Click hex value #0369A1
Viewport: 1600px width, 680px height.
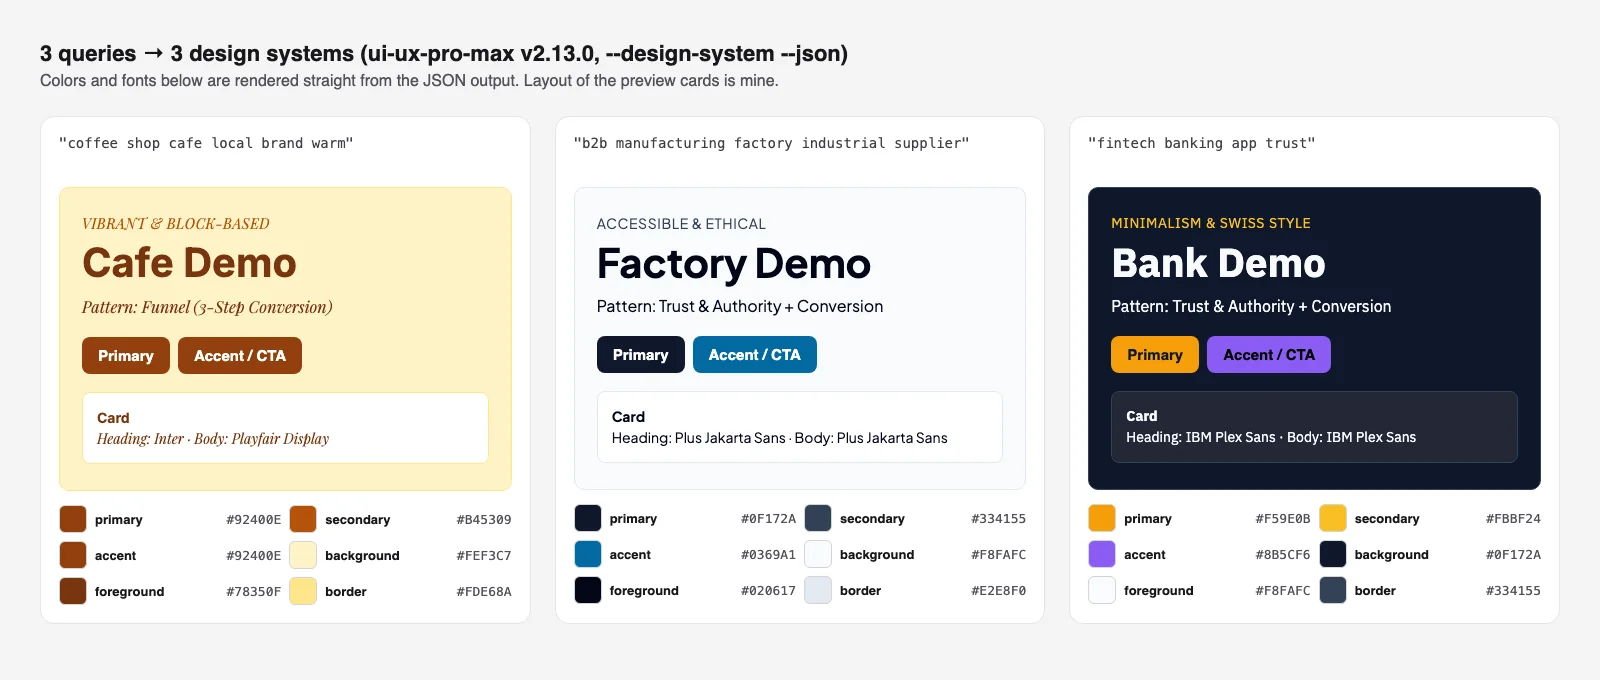click(x=768, y=555)
